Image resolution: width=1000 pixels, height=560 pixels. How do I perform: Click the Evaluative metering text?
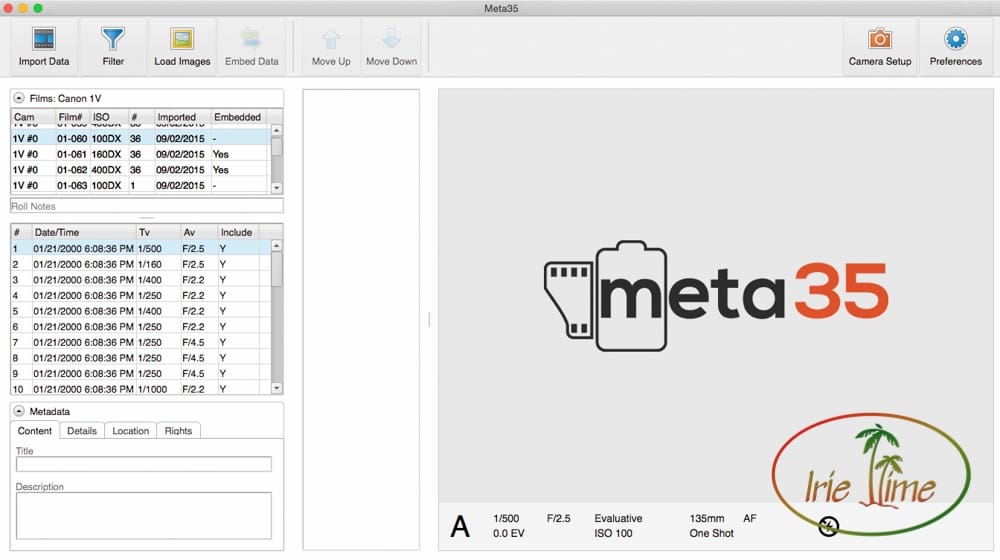point(618,519)
